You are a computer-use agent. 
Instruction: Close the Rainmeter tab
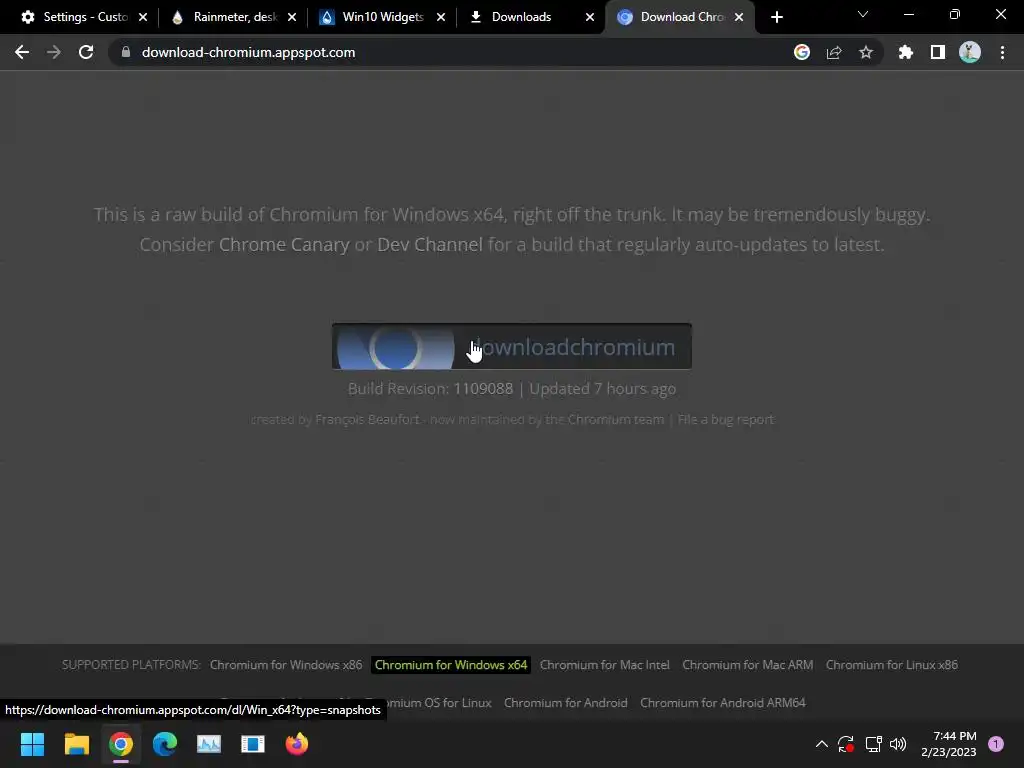click(292, 17)
